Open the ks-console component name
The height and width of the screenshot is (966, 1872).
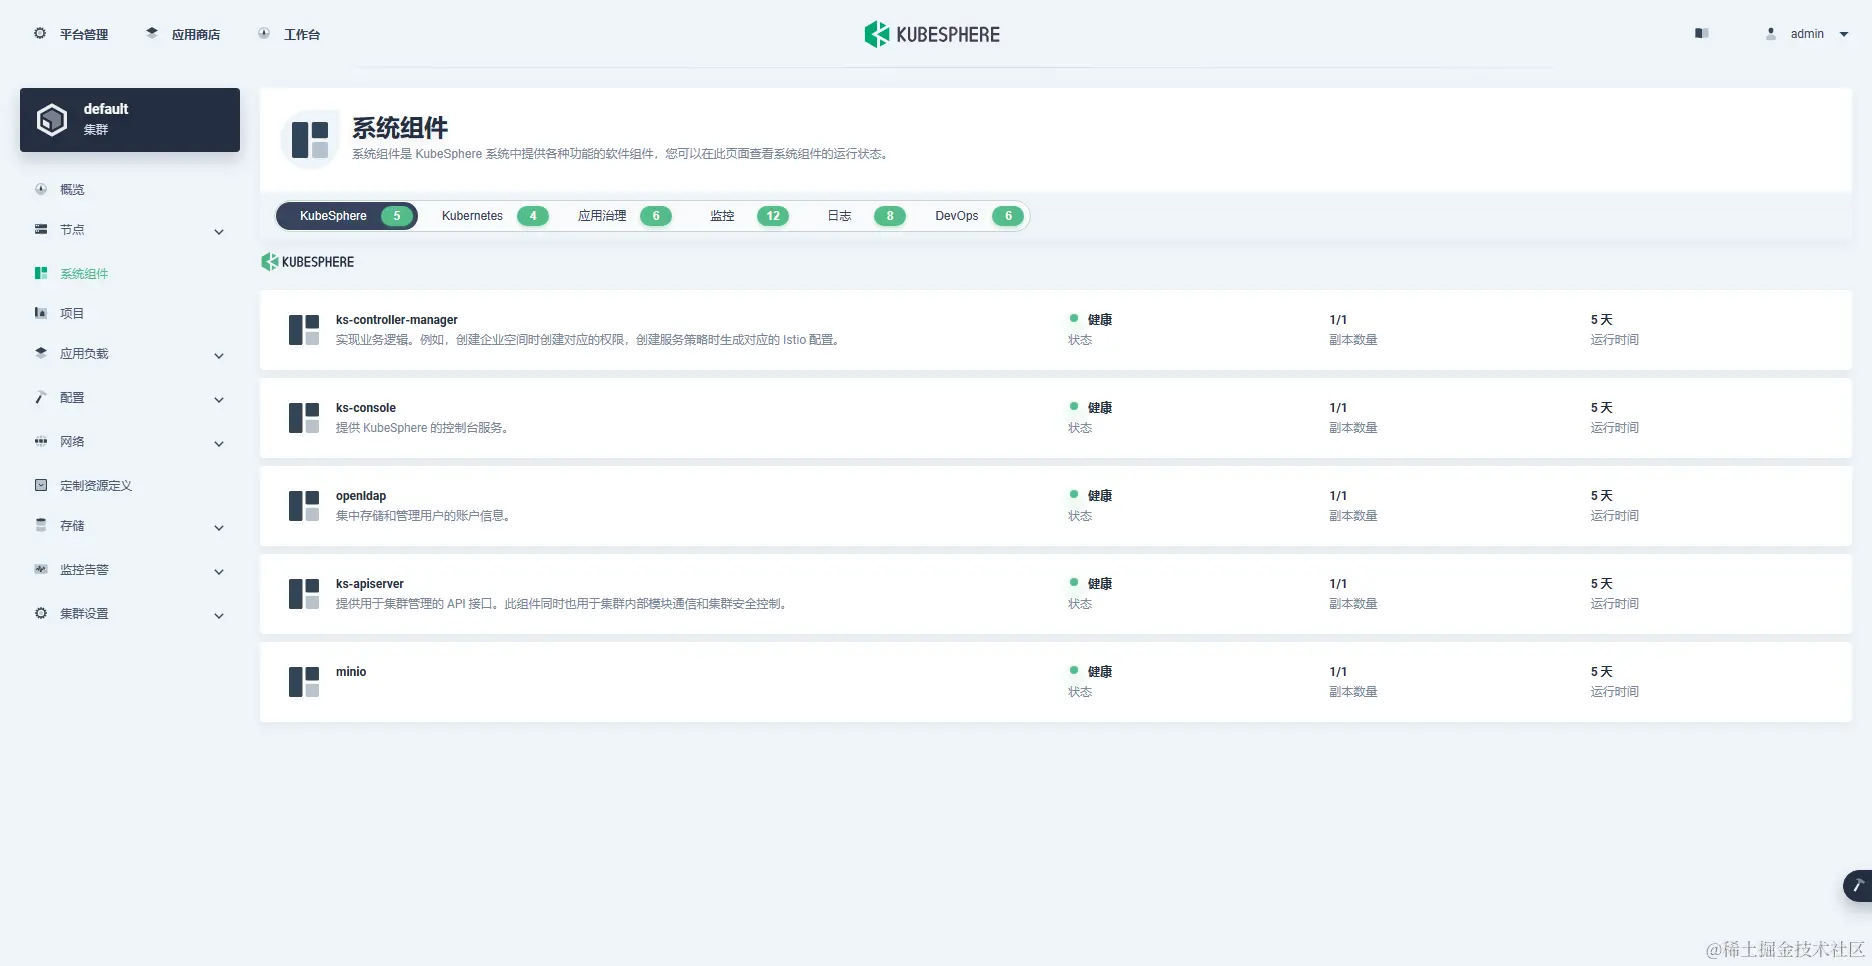(366, 408)
